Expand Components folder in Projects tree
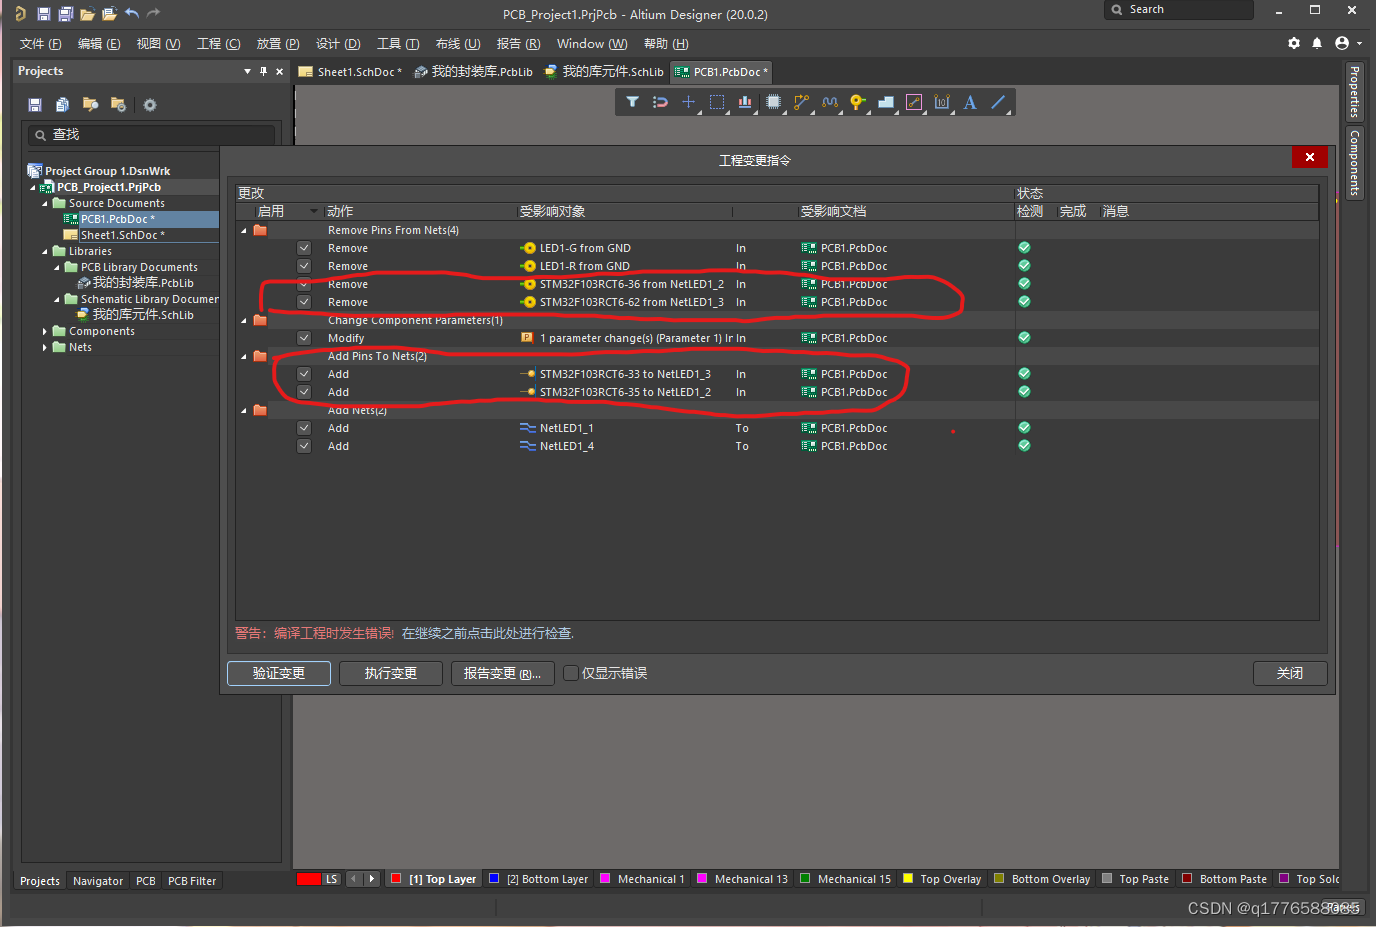Image resolution: width=1376 pixels, height=927 pixels. tap(45, 331)
